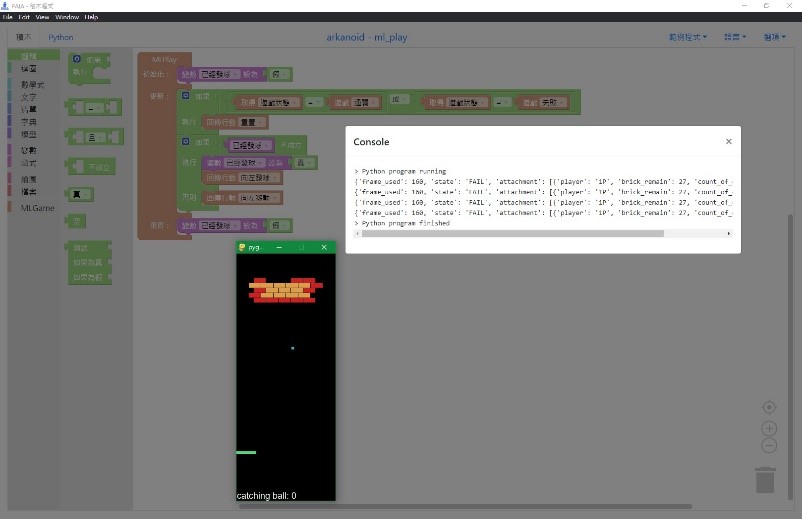Image resolution: width=802 pixels, height=519 pixels.
Task: Open the View menu
Action: pos(42,17)
